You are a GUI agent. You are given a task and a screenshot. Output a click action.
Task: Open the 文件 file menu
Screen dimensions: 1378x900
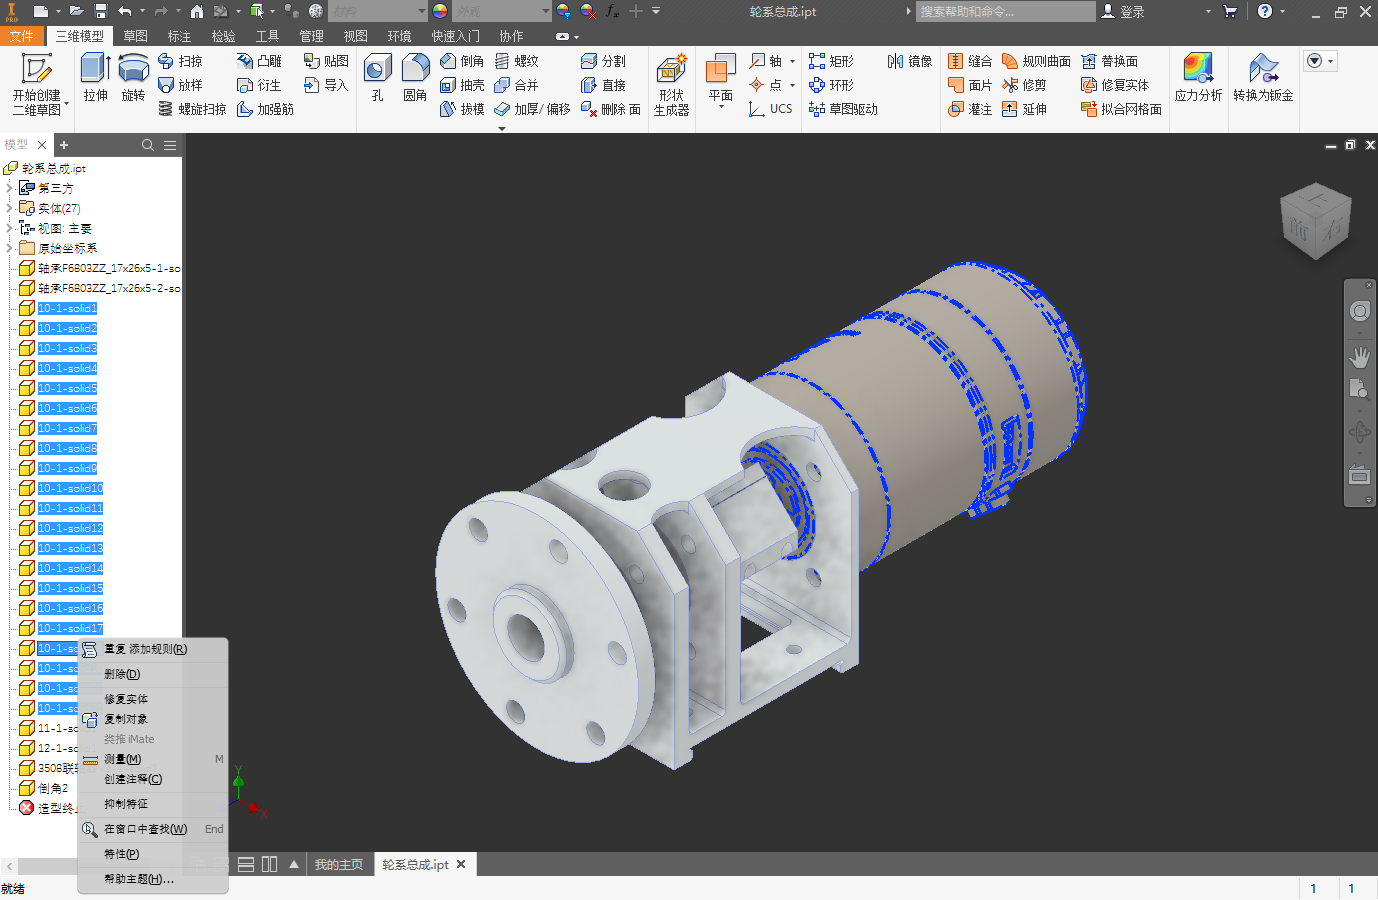pyautogui.click(x=21, y=35)
